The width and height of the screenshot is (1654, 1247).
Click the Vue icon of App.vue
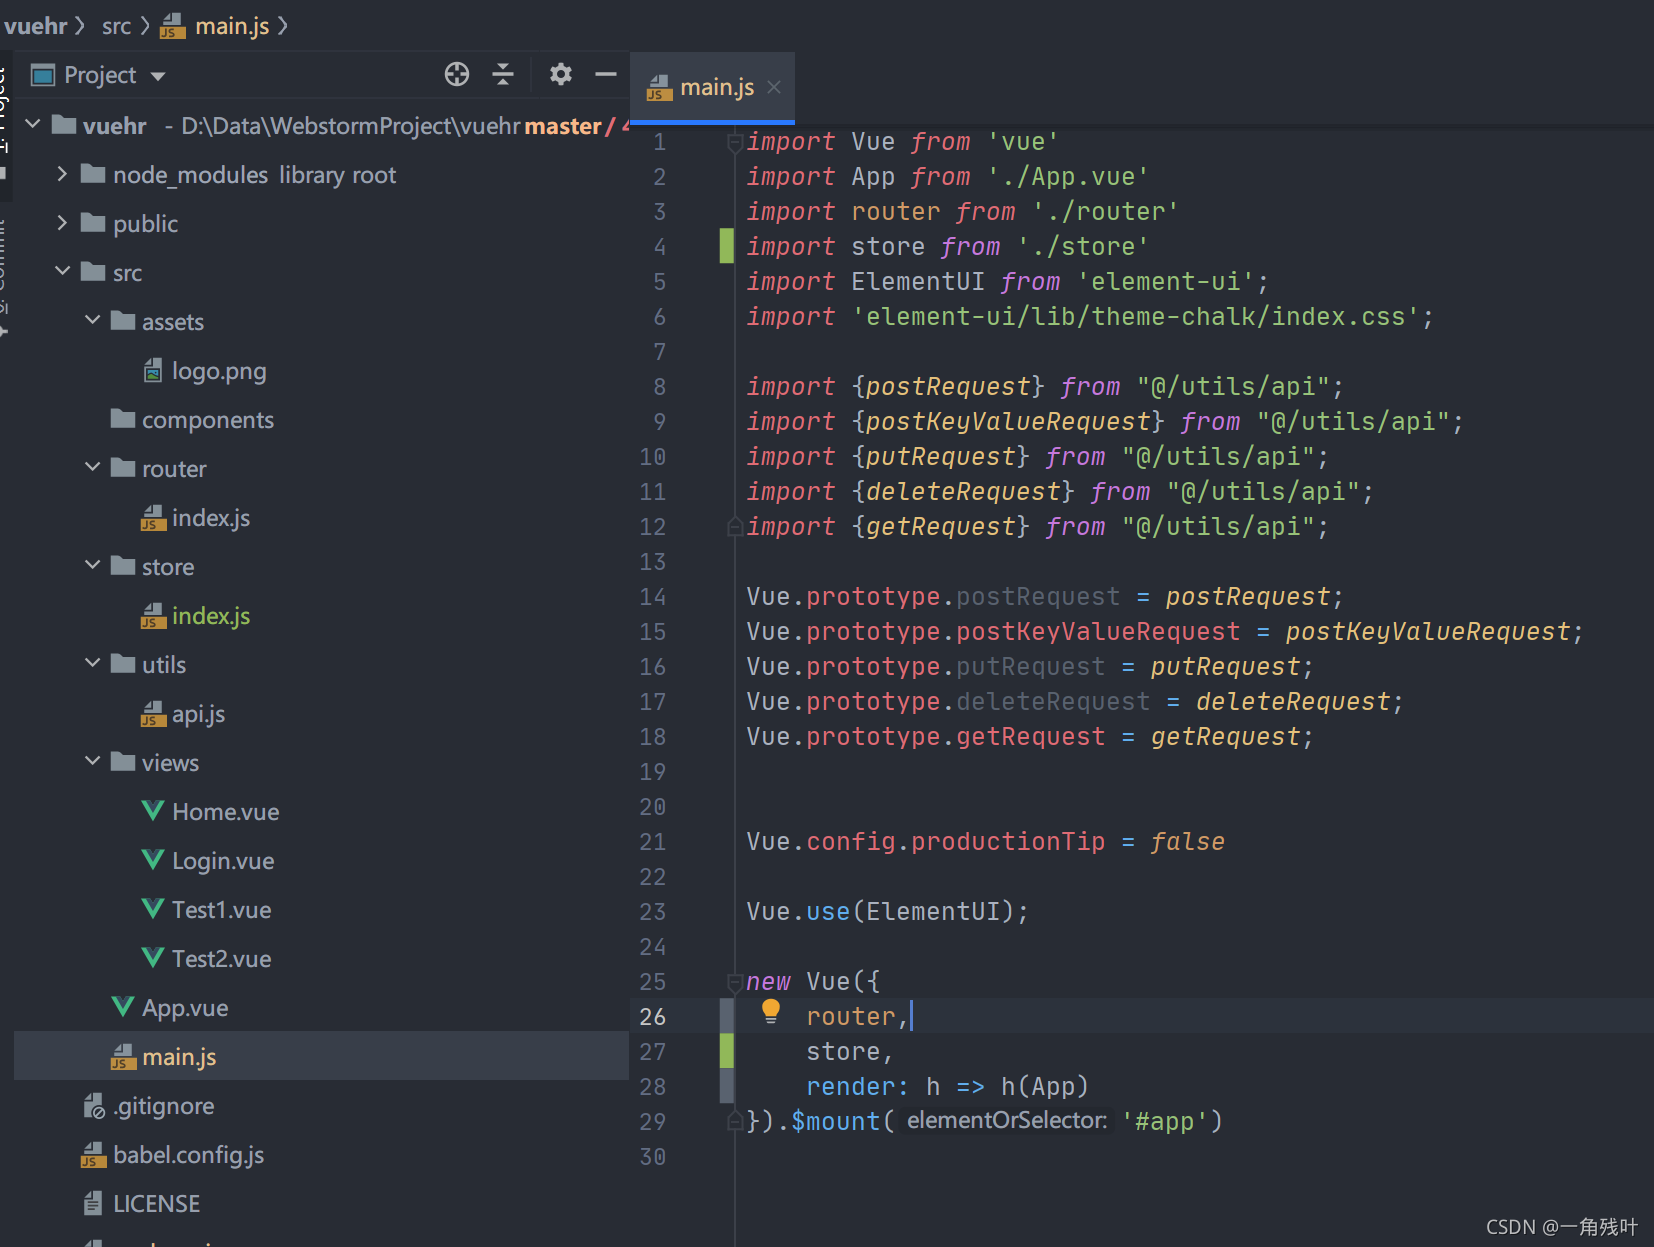click(x=123, y=1006)
